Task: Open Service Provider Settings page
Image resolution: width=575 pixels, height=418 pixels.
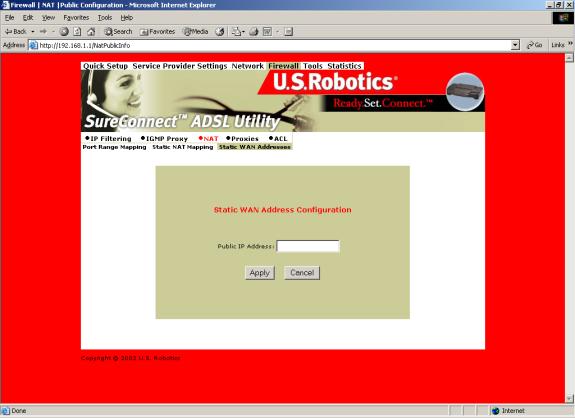Action: click(x=180, y=66)
